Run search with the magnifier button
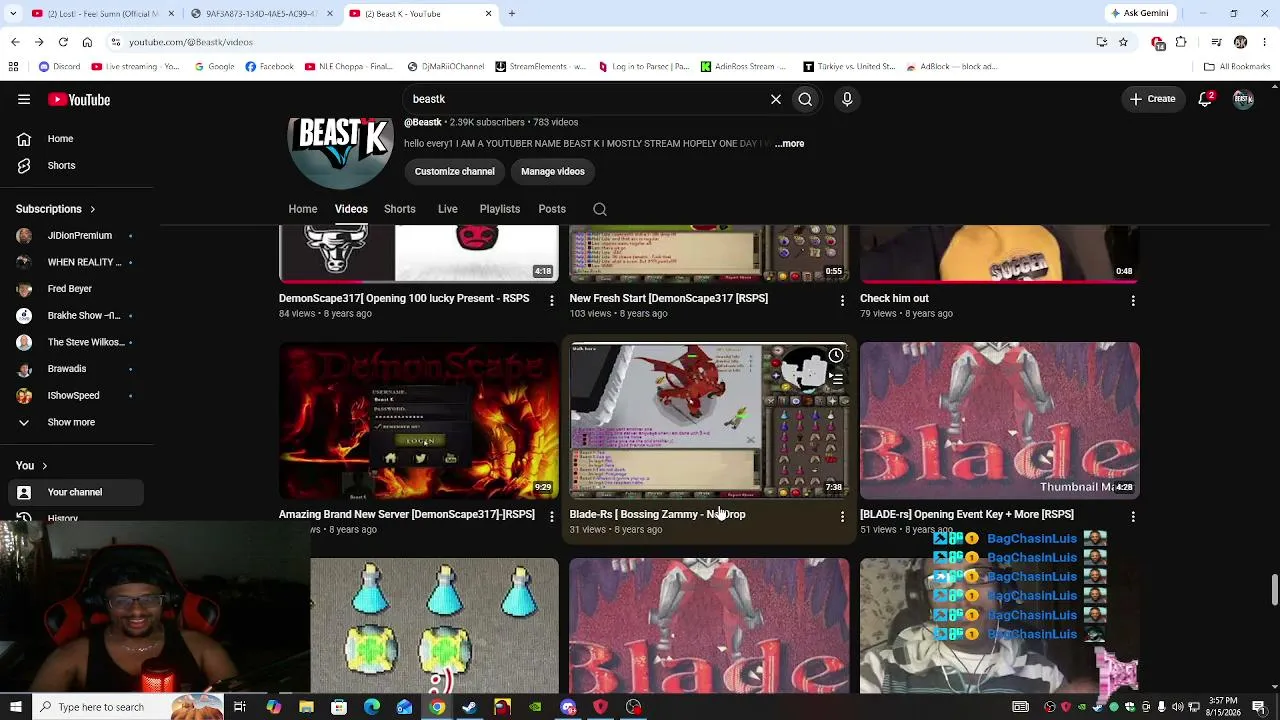Viewport: 1280px width, 720px height. (805, 99)
